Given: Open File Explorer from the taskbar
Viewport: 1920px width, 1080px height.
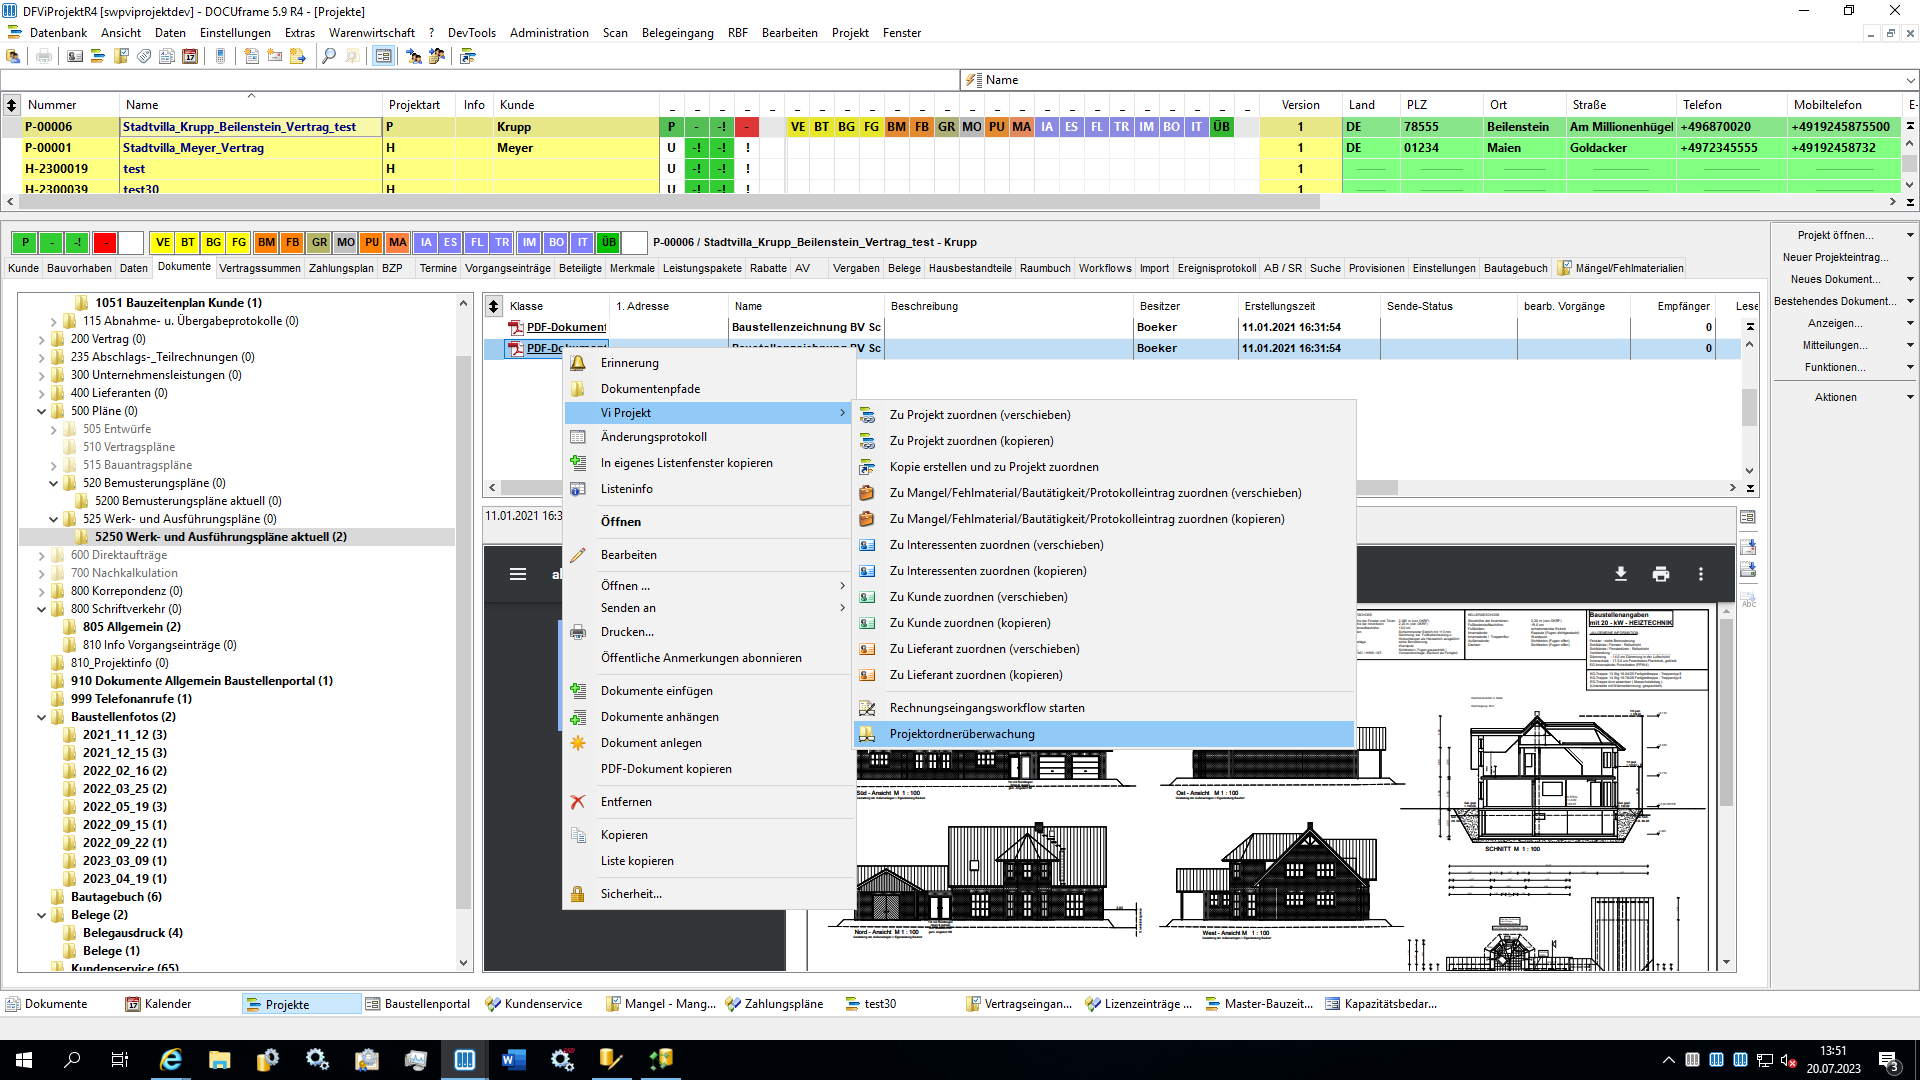Looking at the screenshot, I should pos(220,1060).
